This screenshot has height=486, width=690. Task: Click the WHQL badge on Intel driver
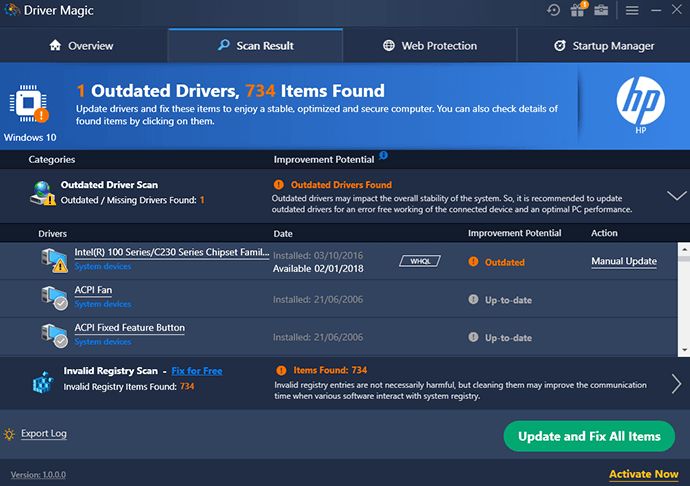[420, 261]
